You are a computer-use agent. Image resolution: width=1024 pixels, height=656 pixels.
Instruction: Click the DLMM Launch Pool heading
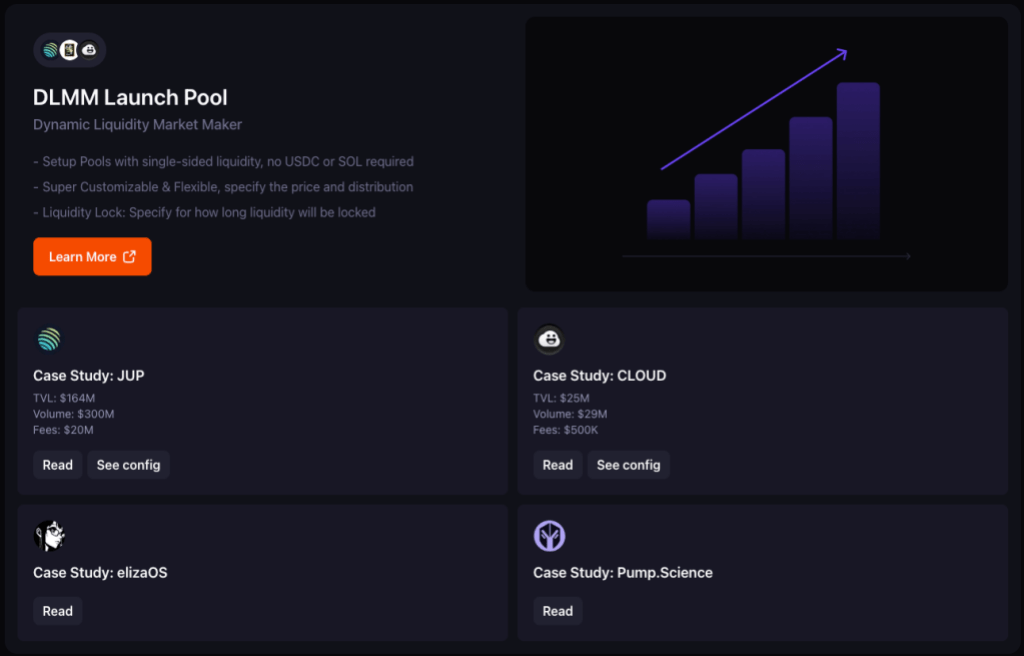[130, 98]
